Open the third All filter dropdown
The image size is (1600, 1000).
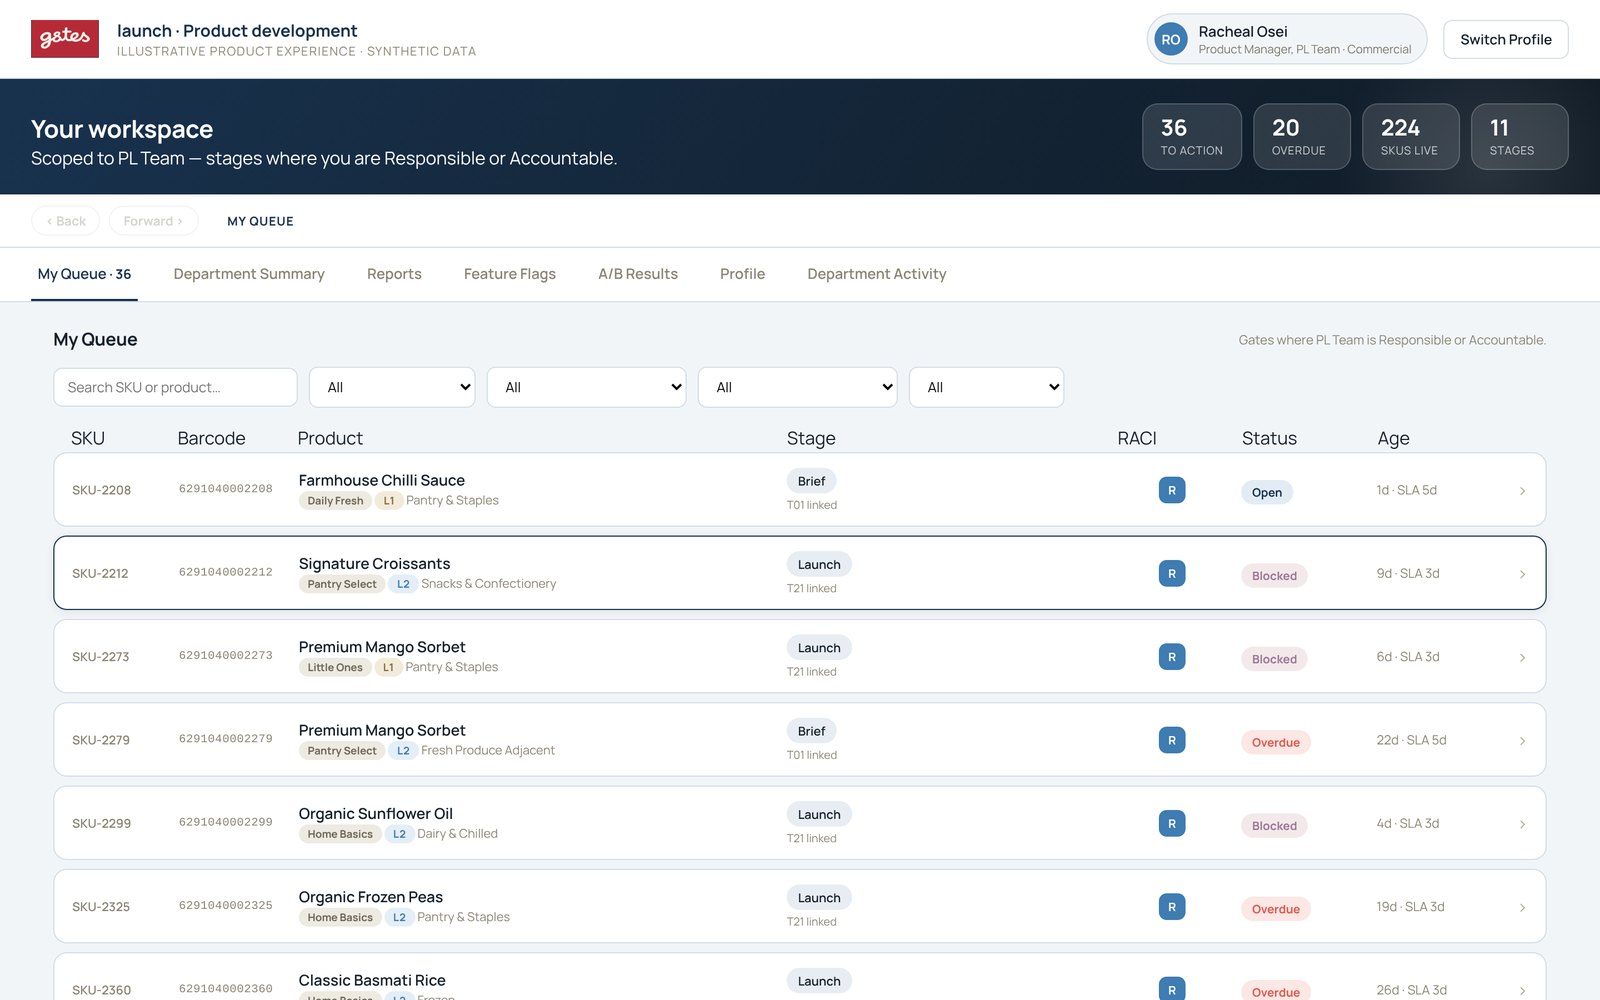(x=797, y=387)
